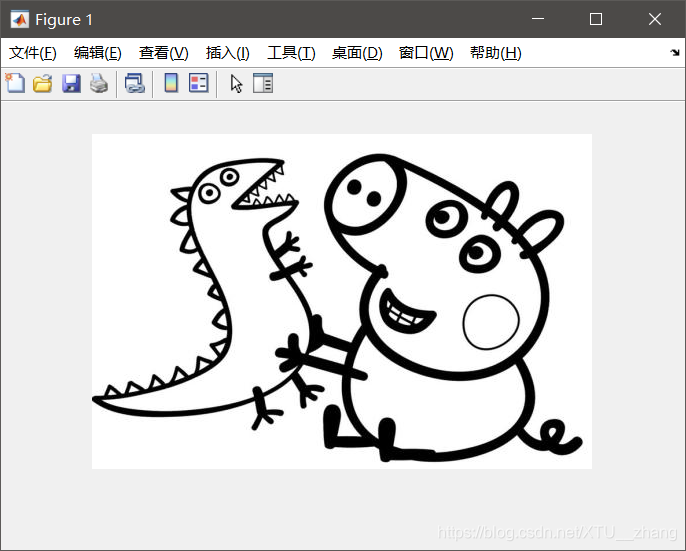This screenshot has height=551, width=686.
Task: Activate the Edit Plot arrow tool
Action: coord(236,84)
